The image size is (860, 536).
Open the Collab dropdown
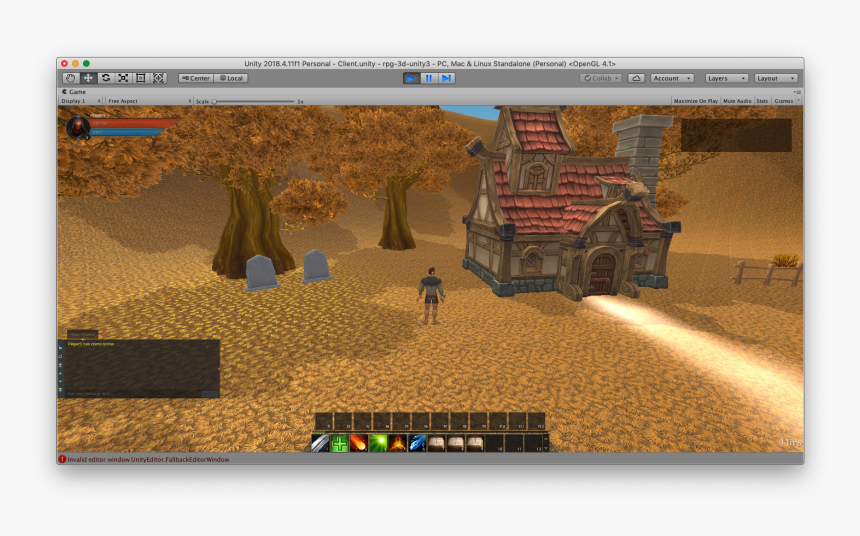[x=601, y=78]
